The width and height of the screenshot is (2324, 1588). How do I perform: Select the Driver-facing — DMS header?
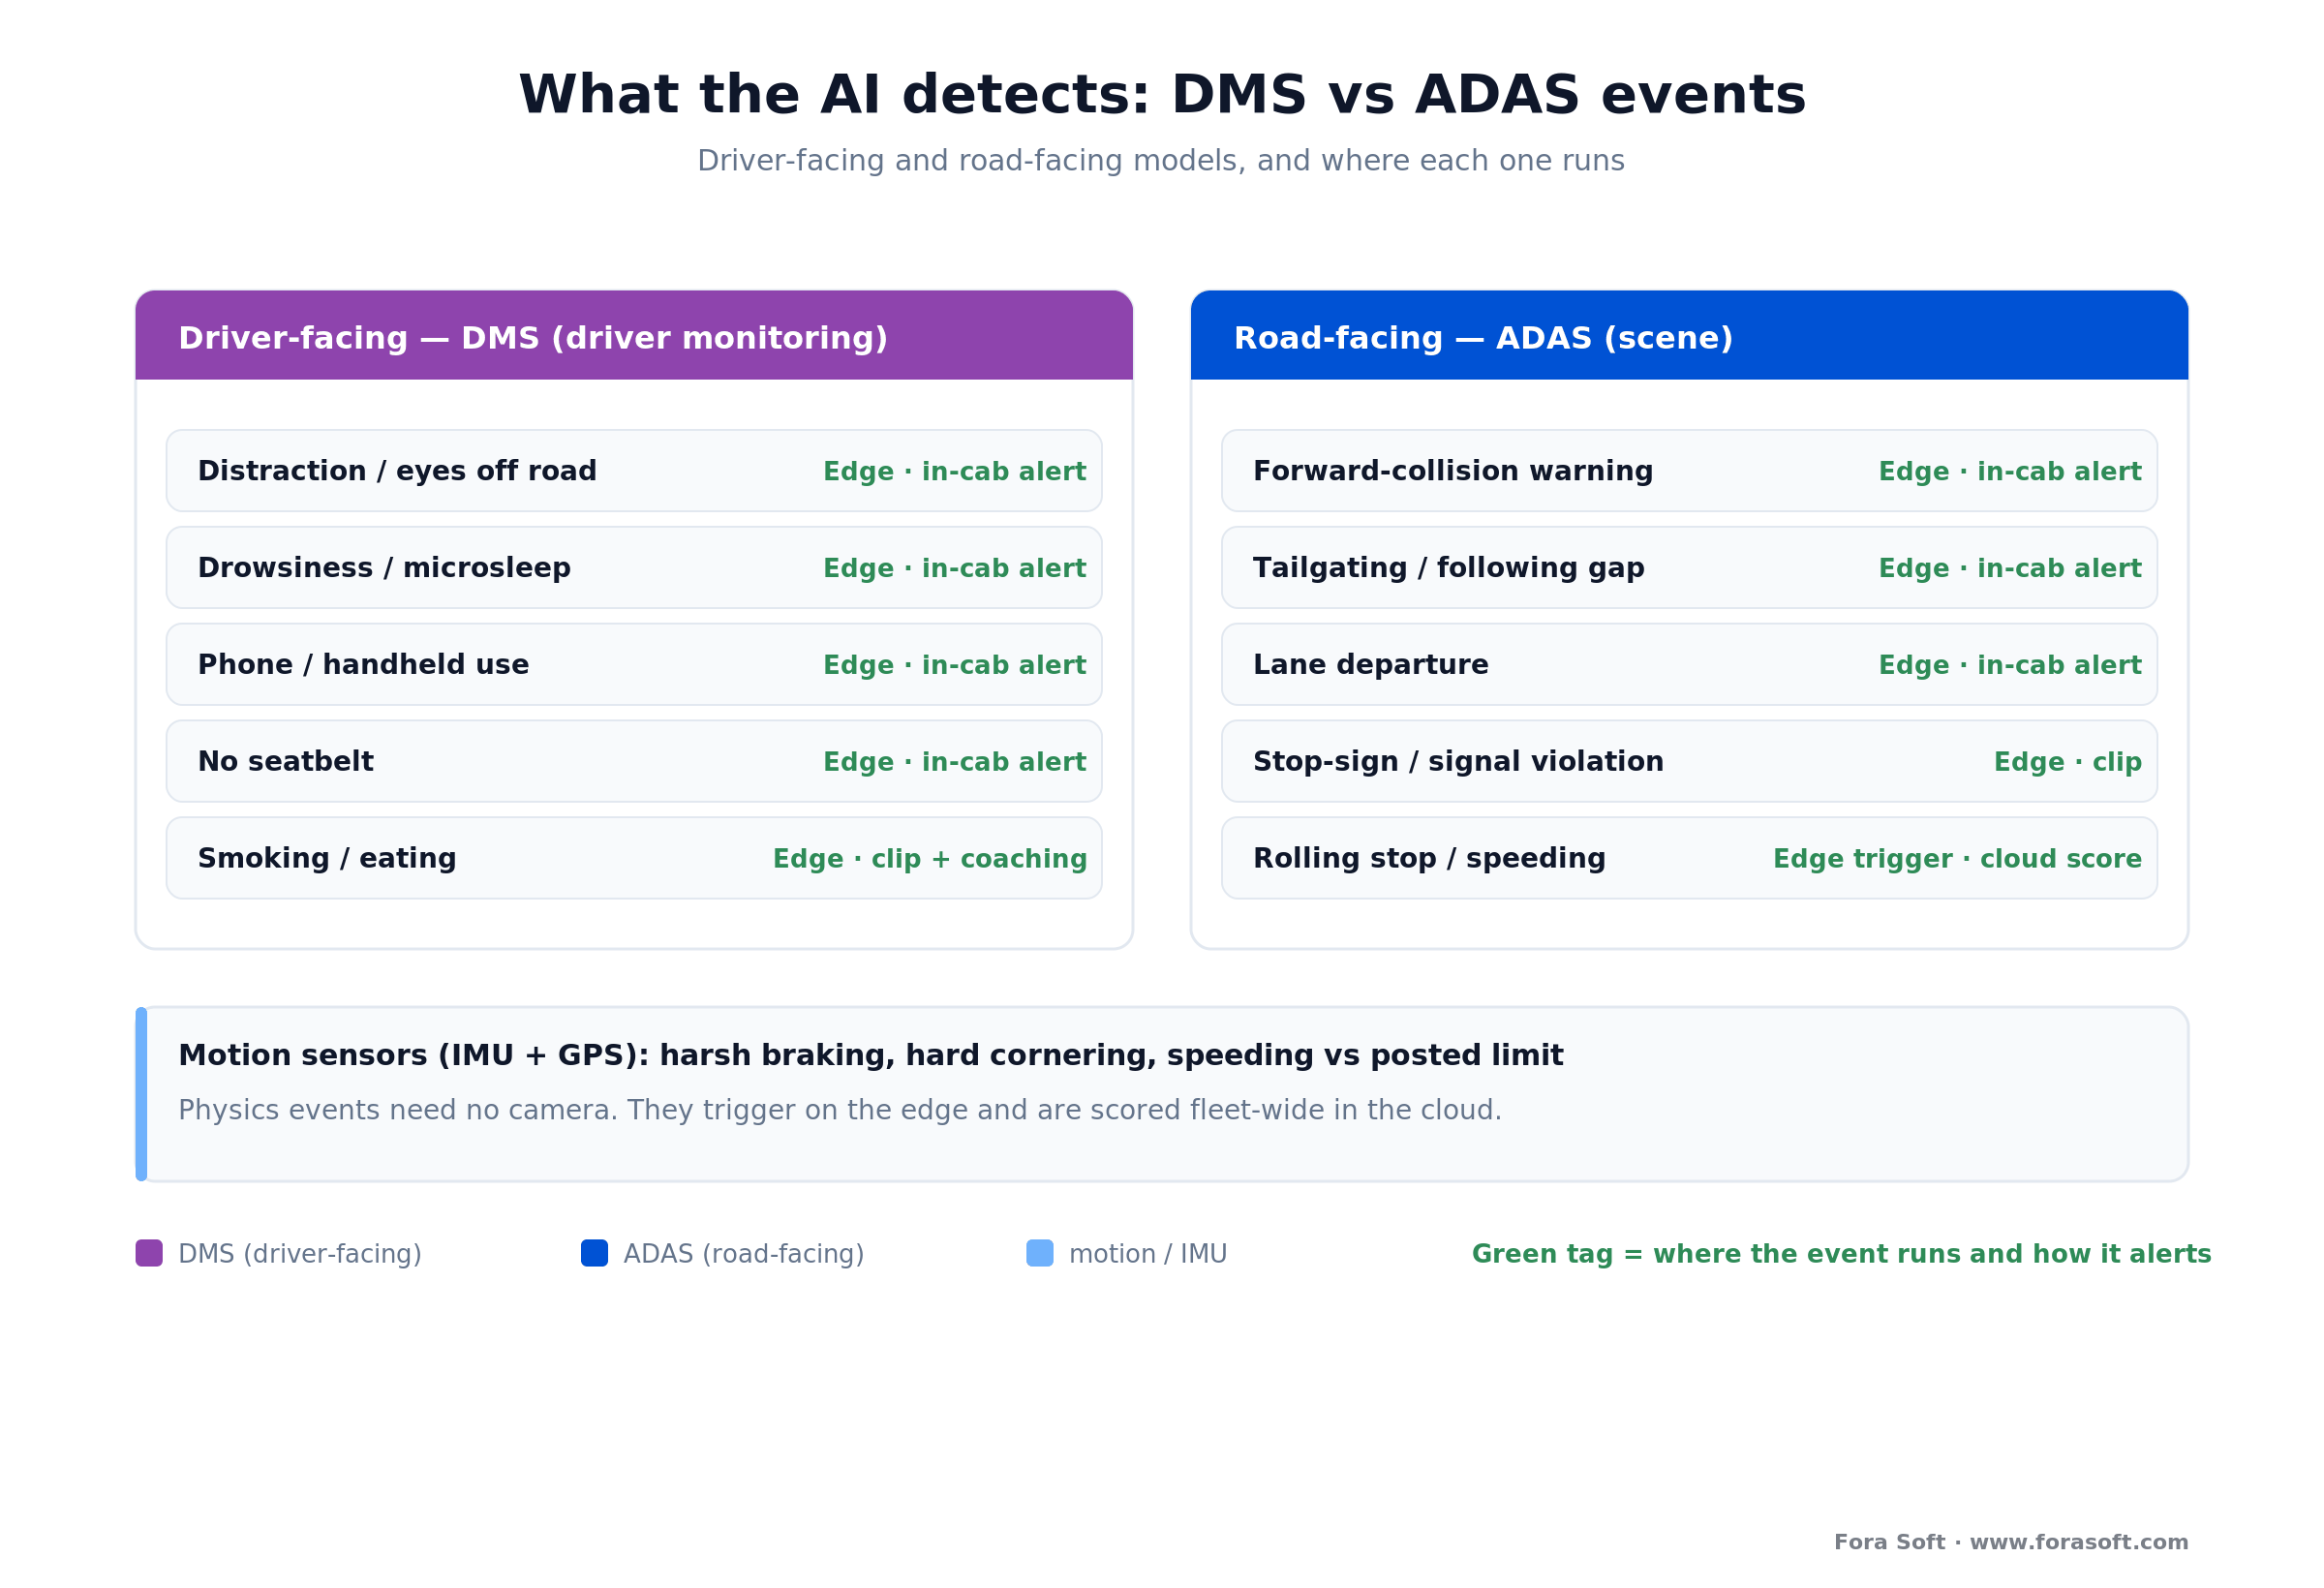tap(634, 335)
